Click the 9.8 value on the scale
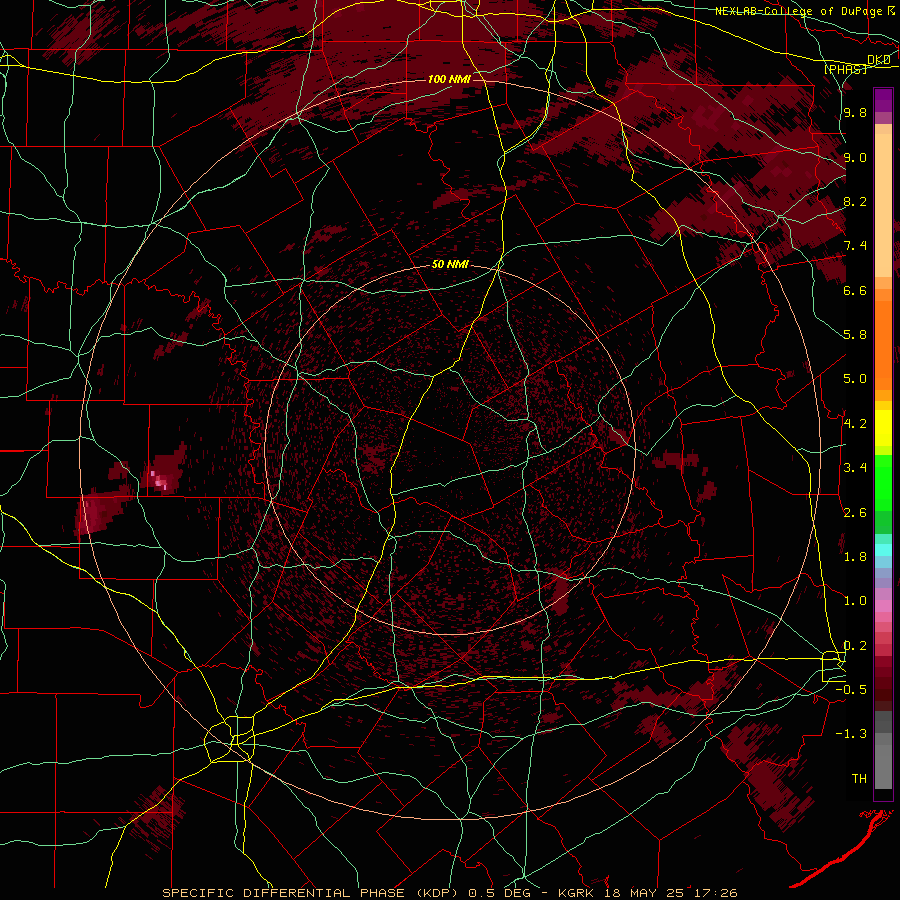This screenshot has height=900, width=900. click(855, 112)
